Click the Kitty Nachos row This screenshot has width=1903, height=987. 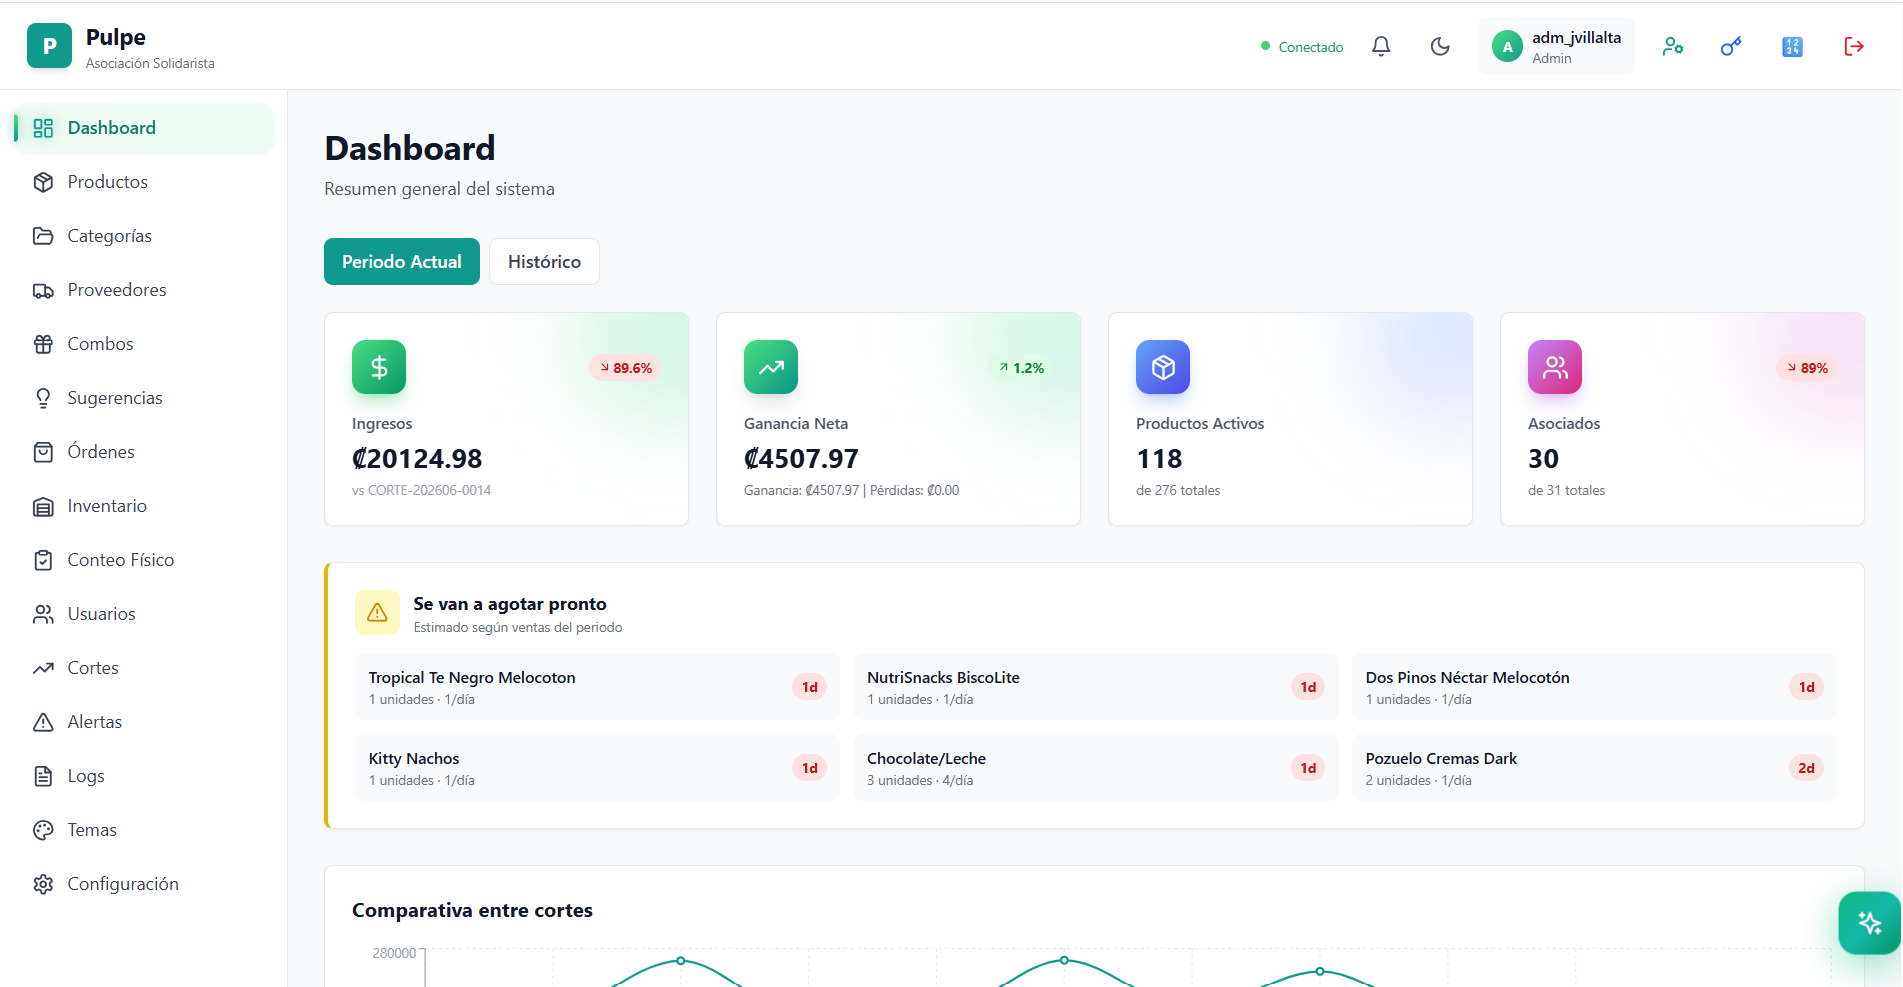click(x=597, y=768)
